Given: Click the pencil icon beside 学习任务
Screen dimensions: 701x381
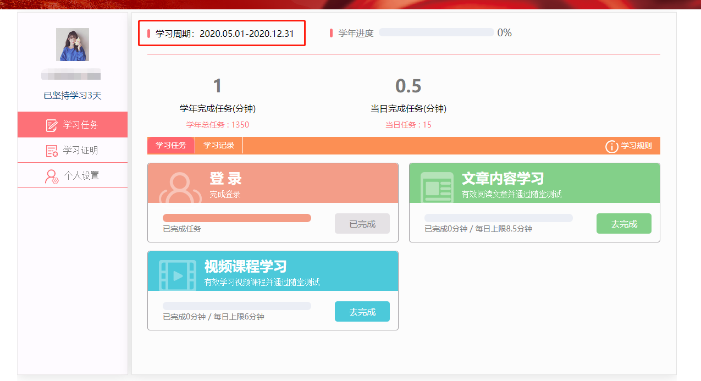Looking at the screenshot, I should click(x=51, y=125).
